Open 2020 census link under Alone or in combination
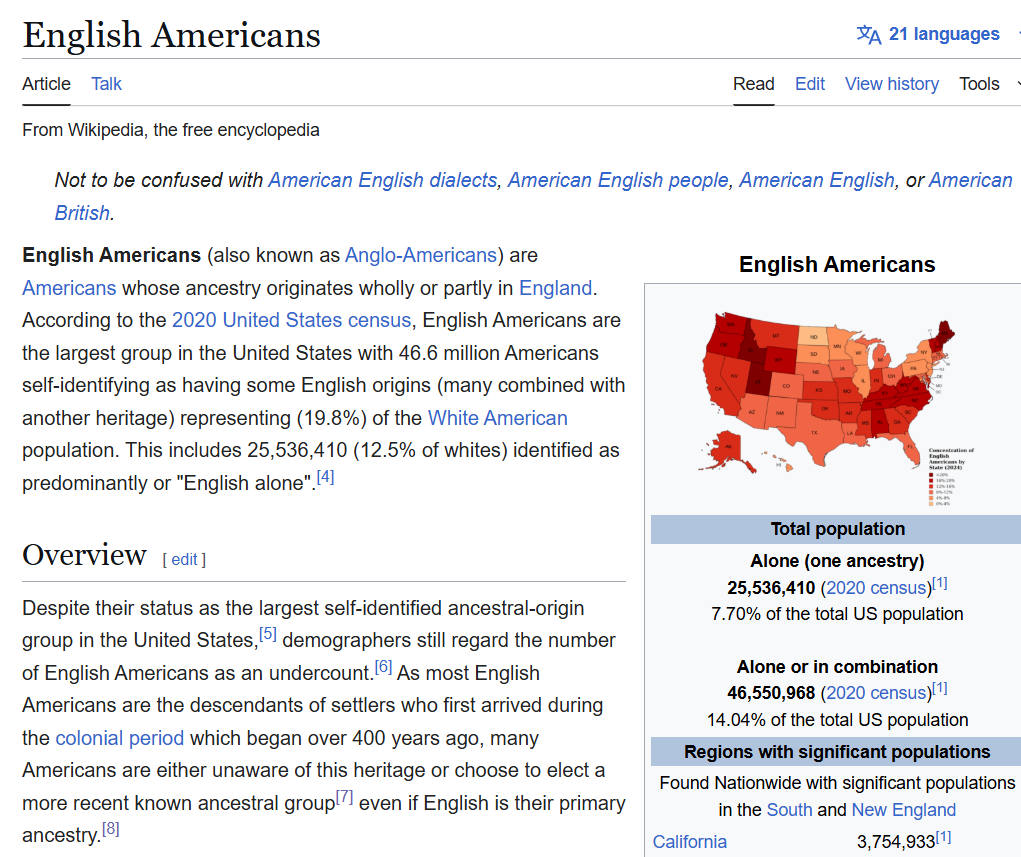This screenshot has width=1021, height=857. [x=876, y=693]
